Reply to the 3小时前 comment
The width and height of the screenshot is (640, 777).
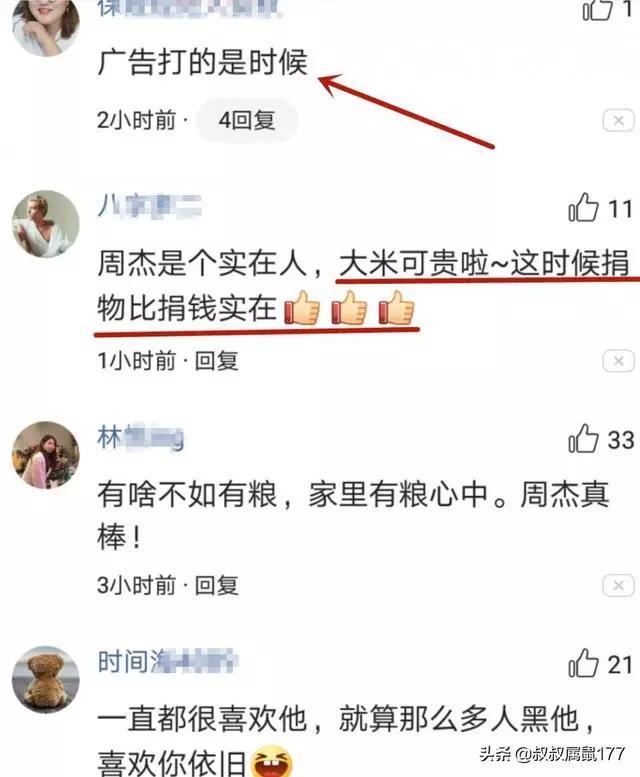(216, 586)
